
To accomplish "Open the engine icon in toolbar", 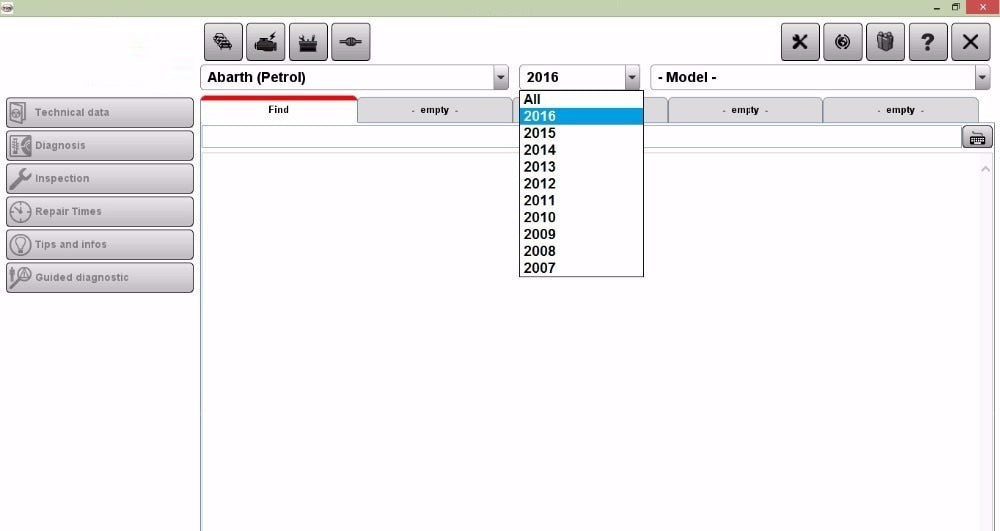I will (265, 42).
